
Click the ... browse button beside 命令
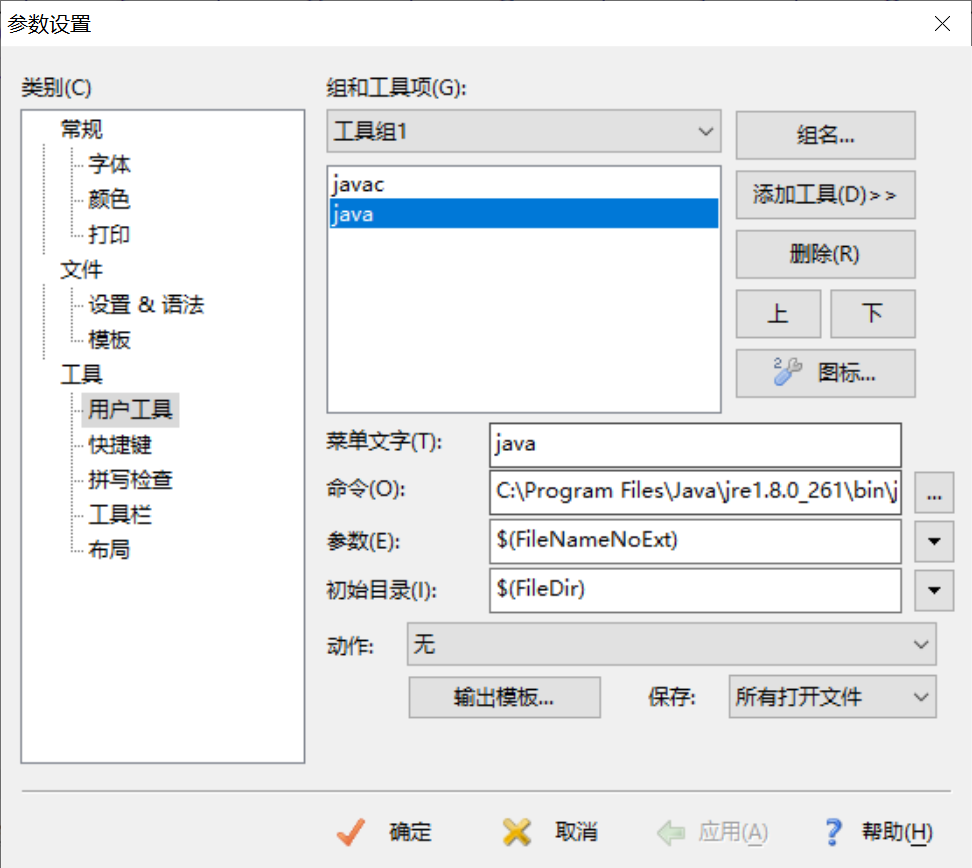(x=934, y=492)
